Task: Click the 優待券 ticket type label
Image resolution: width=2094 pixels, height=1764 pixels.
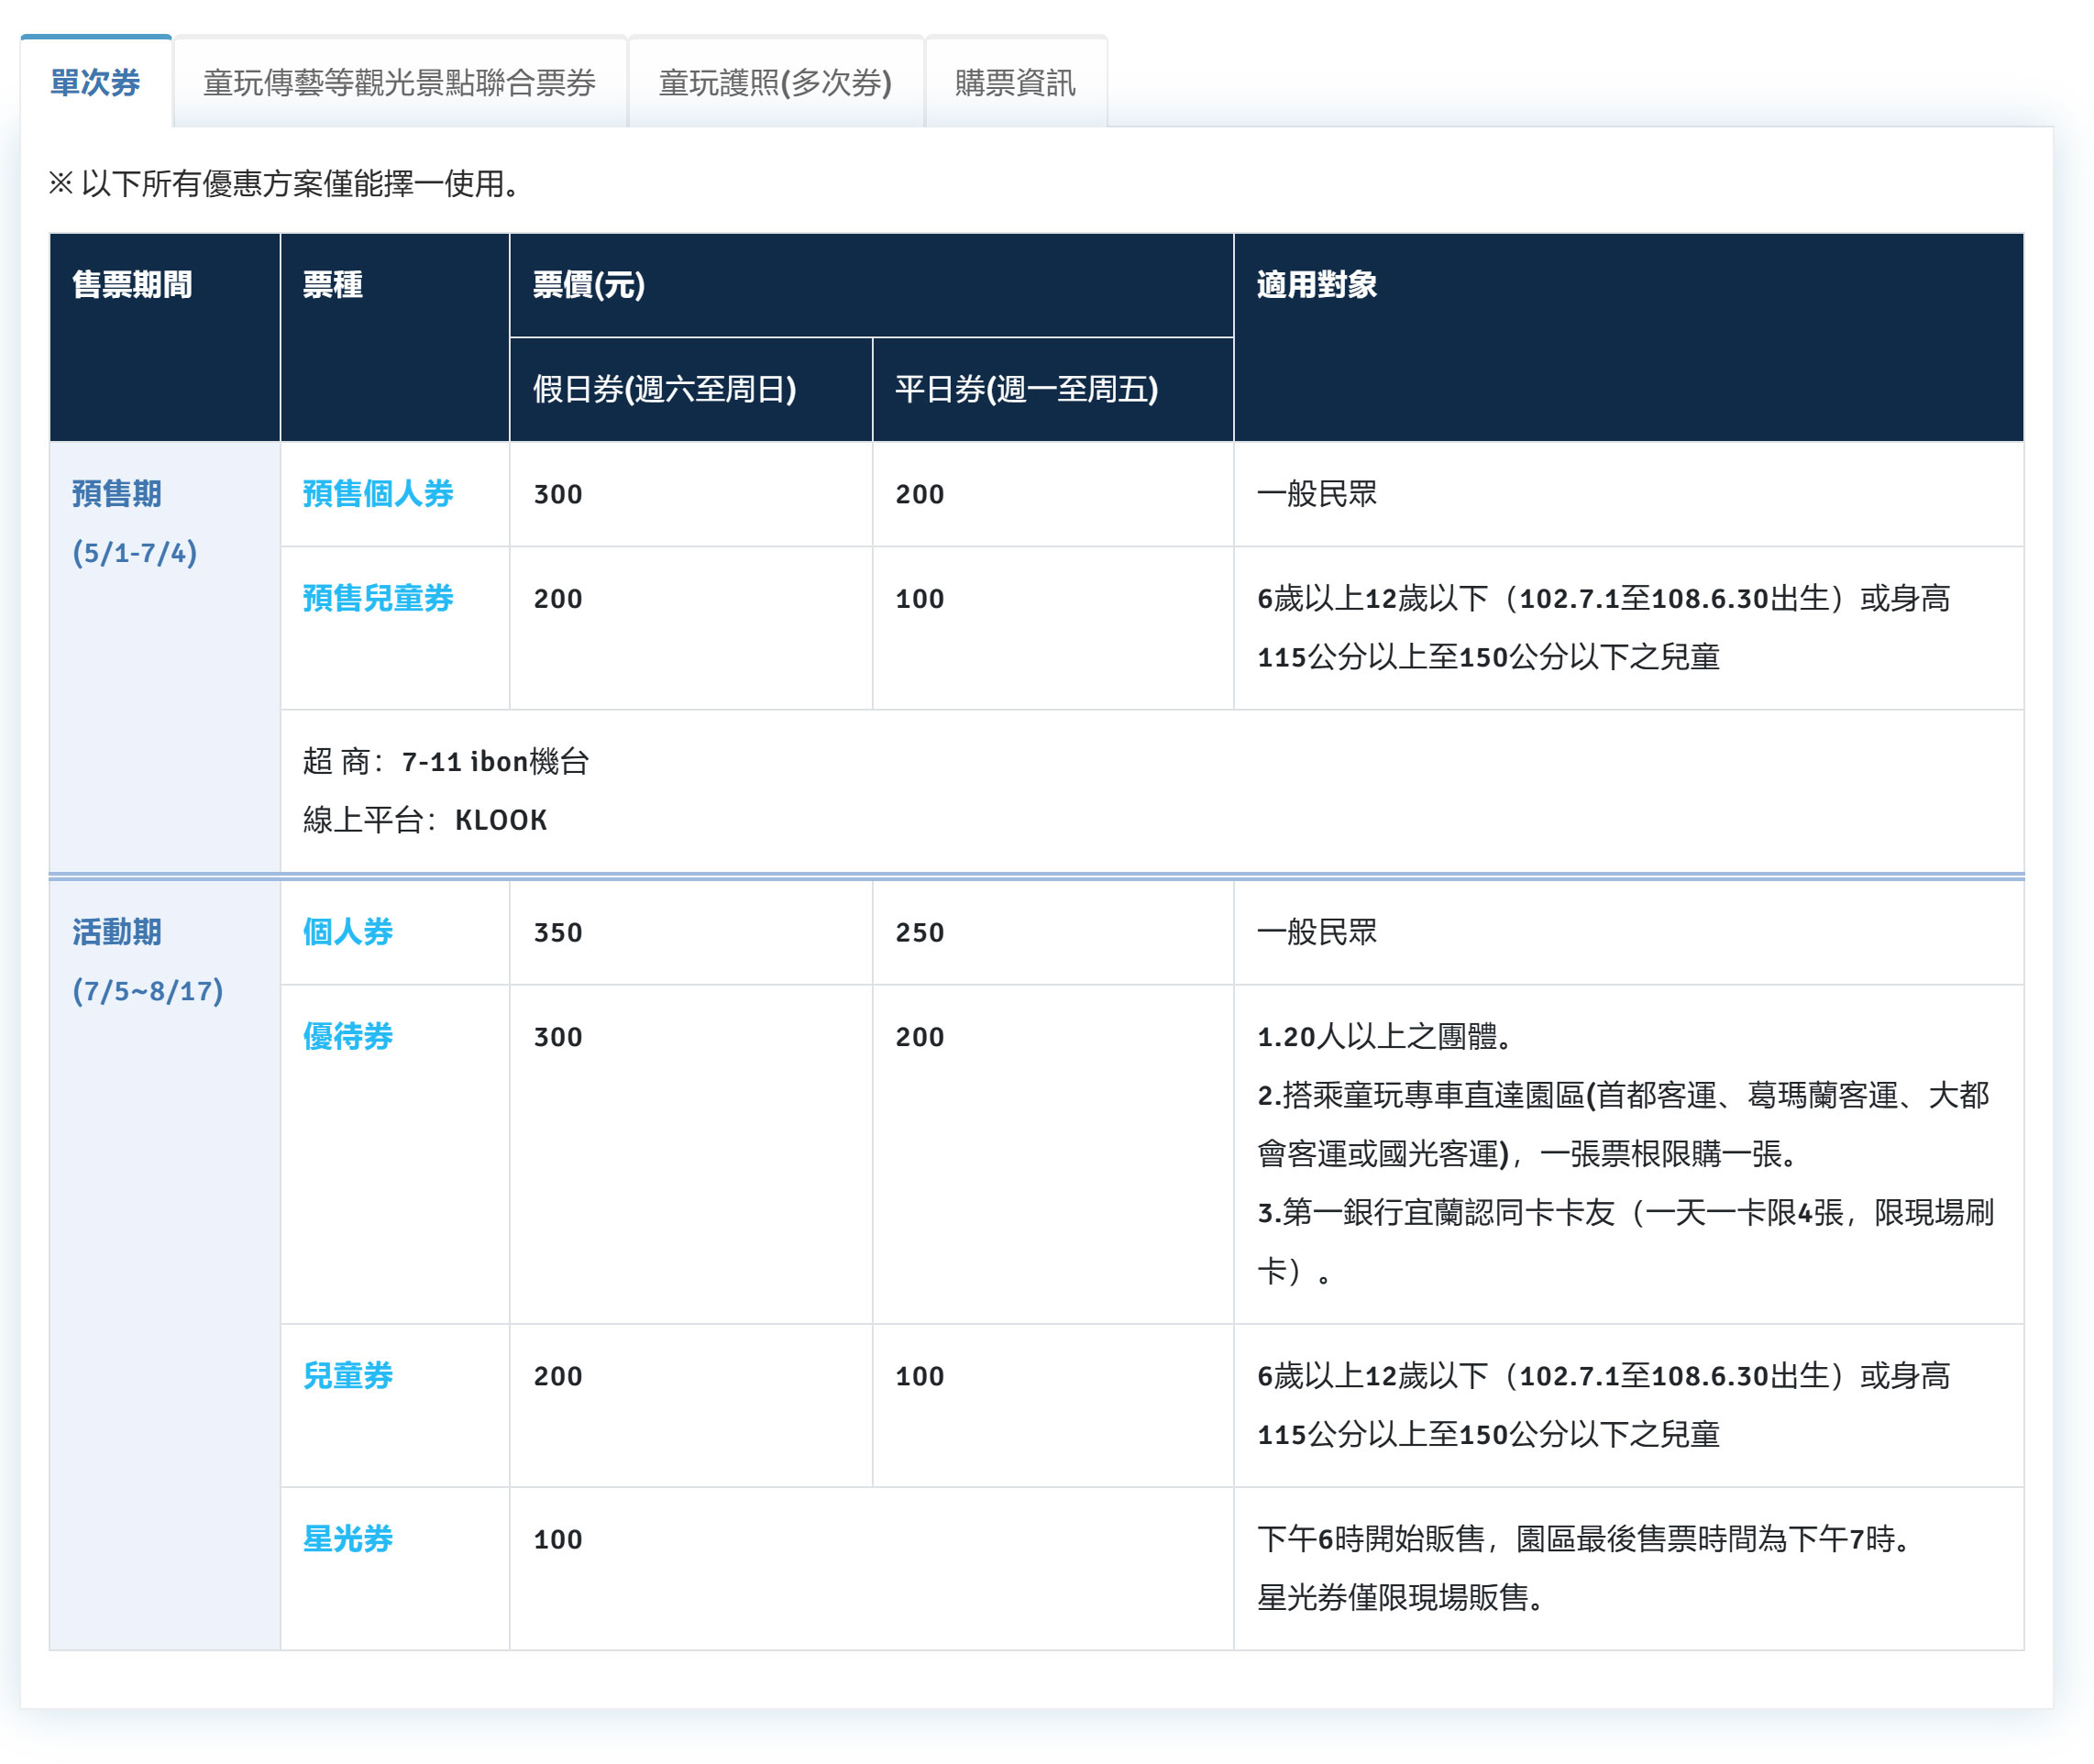Action: tap(348, 1036)
